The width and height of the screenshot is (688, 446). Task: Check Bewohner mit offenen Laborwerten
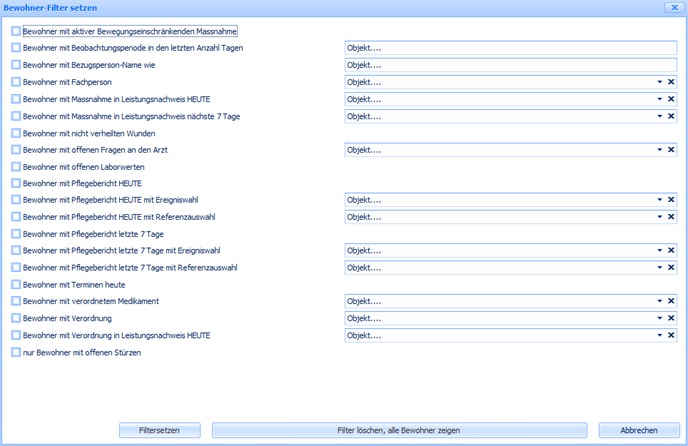(x=16, y=167)
